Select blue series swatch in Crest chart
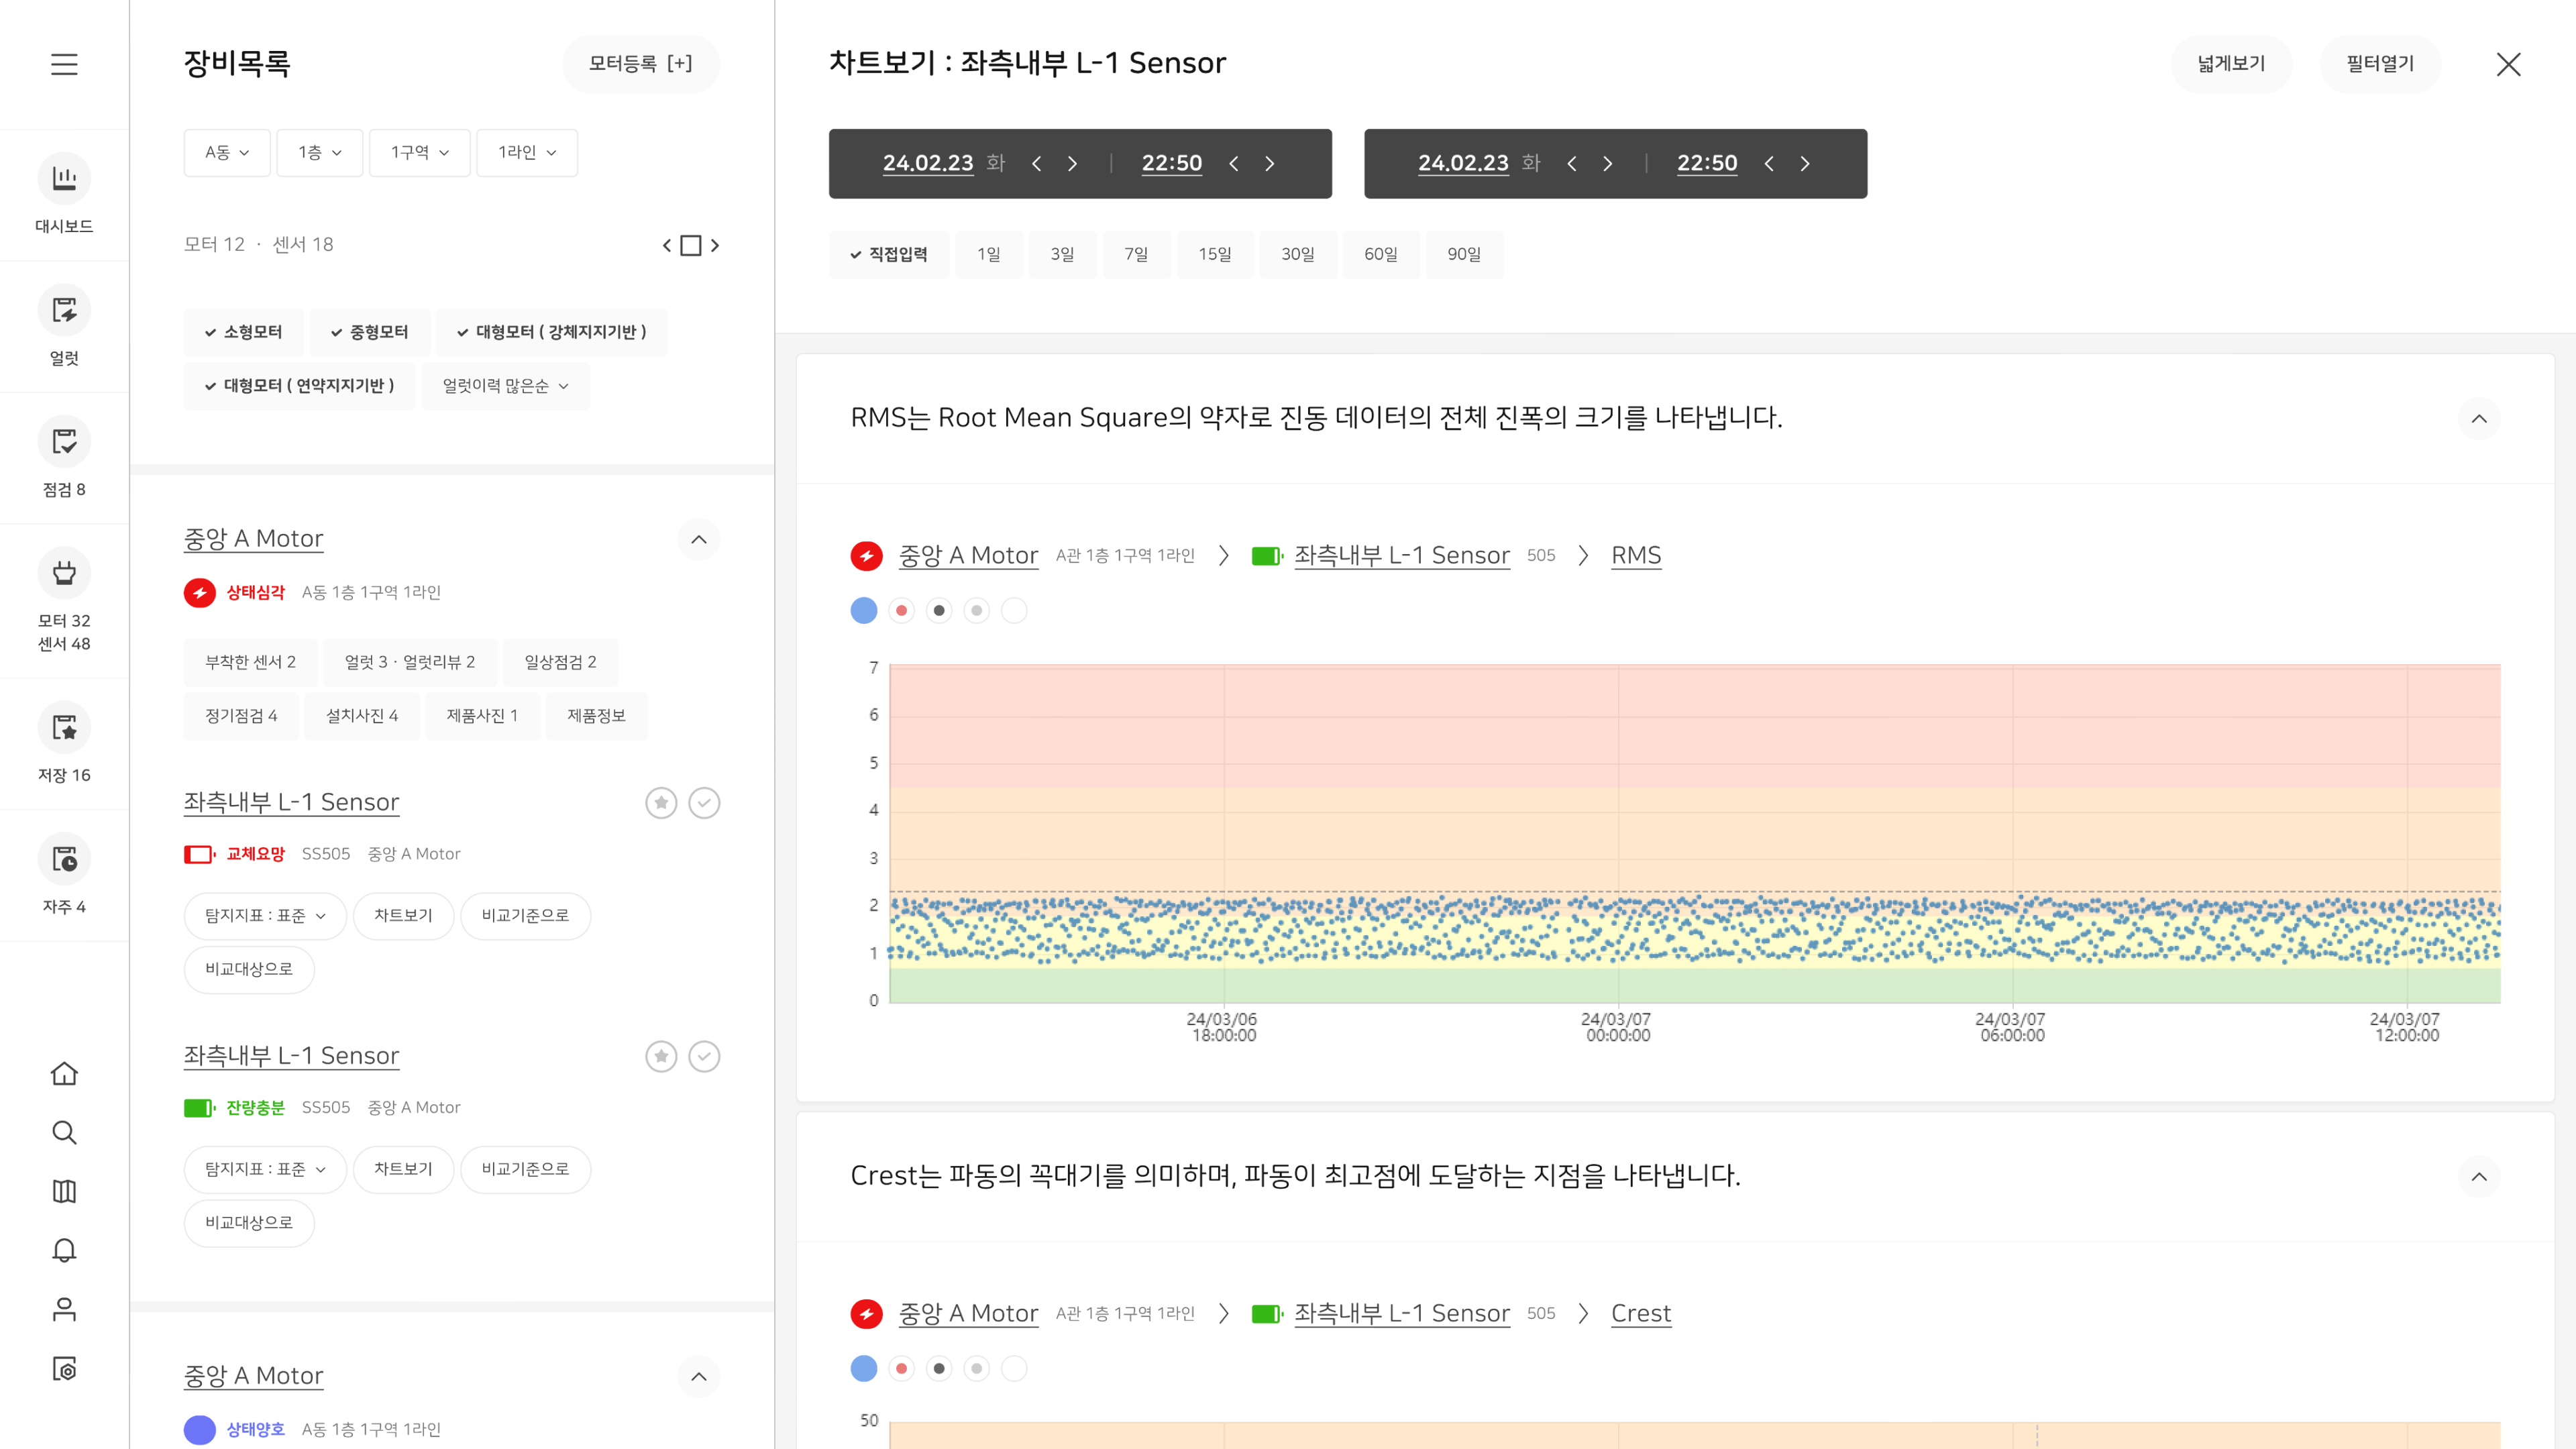The image size is (2576, 1449). coord(864,1368)
